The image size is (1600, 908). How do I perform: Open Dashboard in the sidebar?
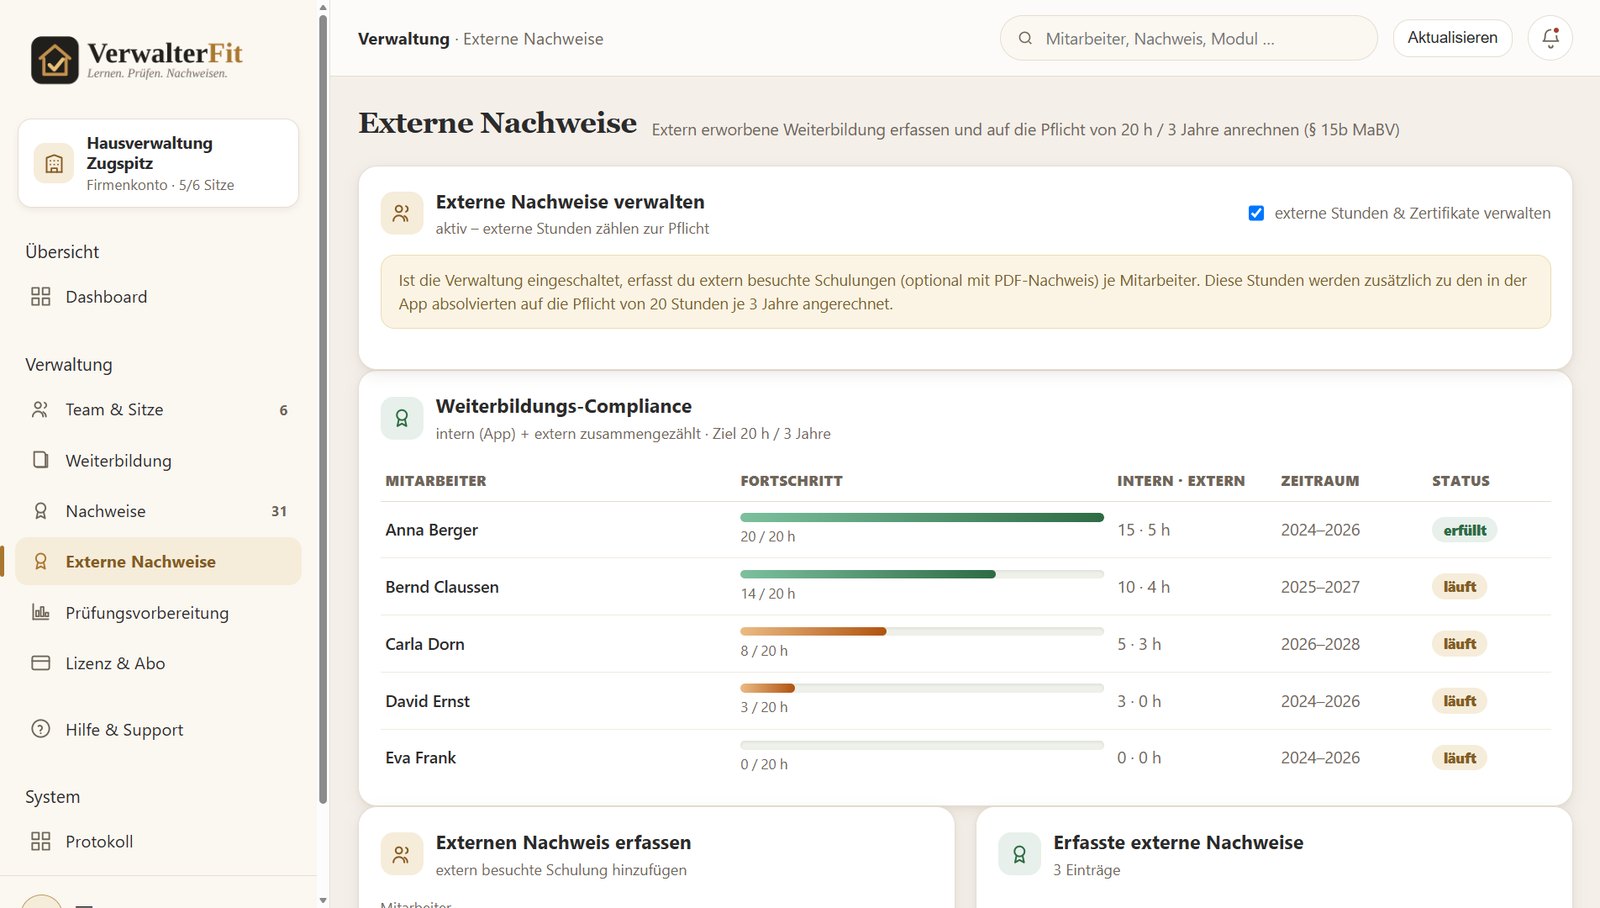(158, 297)
